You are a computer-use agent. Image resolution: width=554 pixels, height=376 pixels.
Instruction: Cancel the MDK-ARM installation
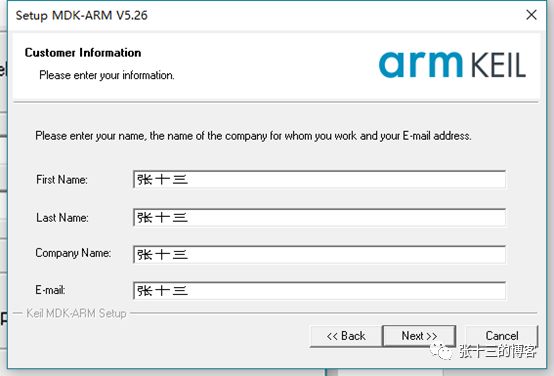[x=502, y=336]
